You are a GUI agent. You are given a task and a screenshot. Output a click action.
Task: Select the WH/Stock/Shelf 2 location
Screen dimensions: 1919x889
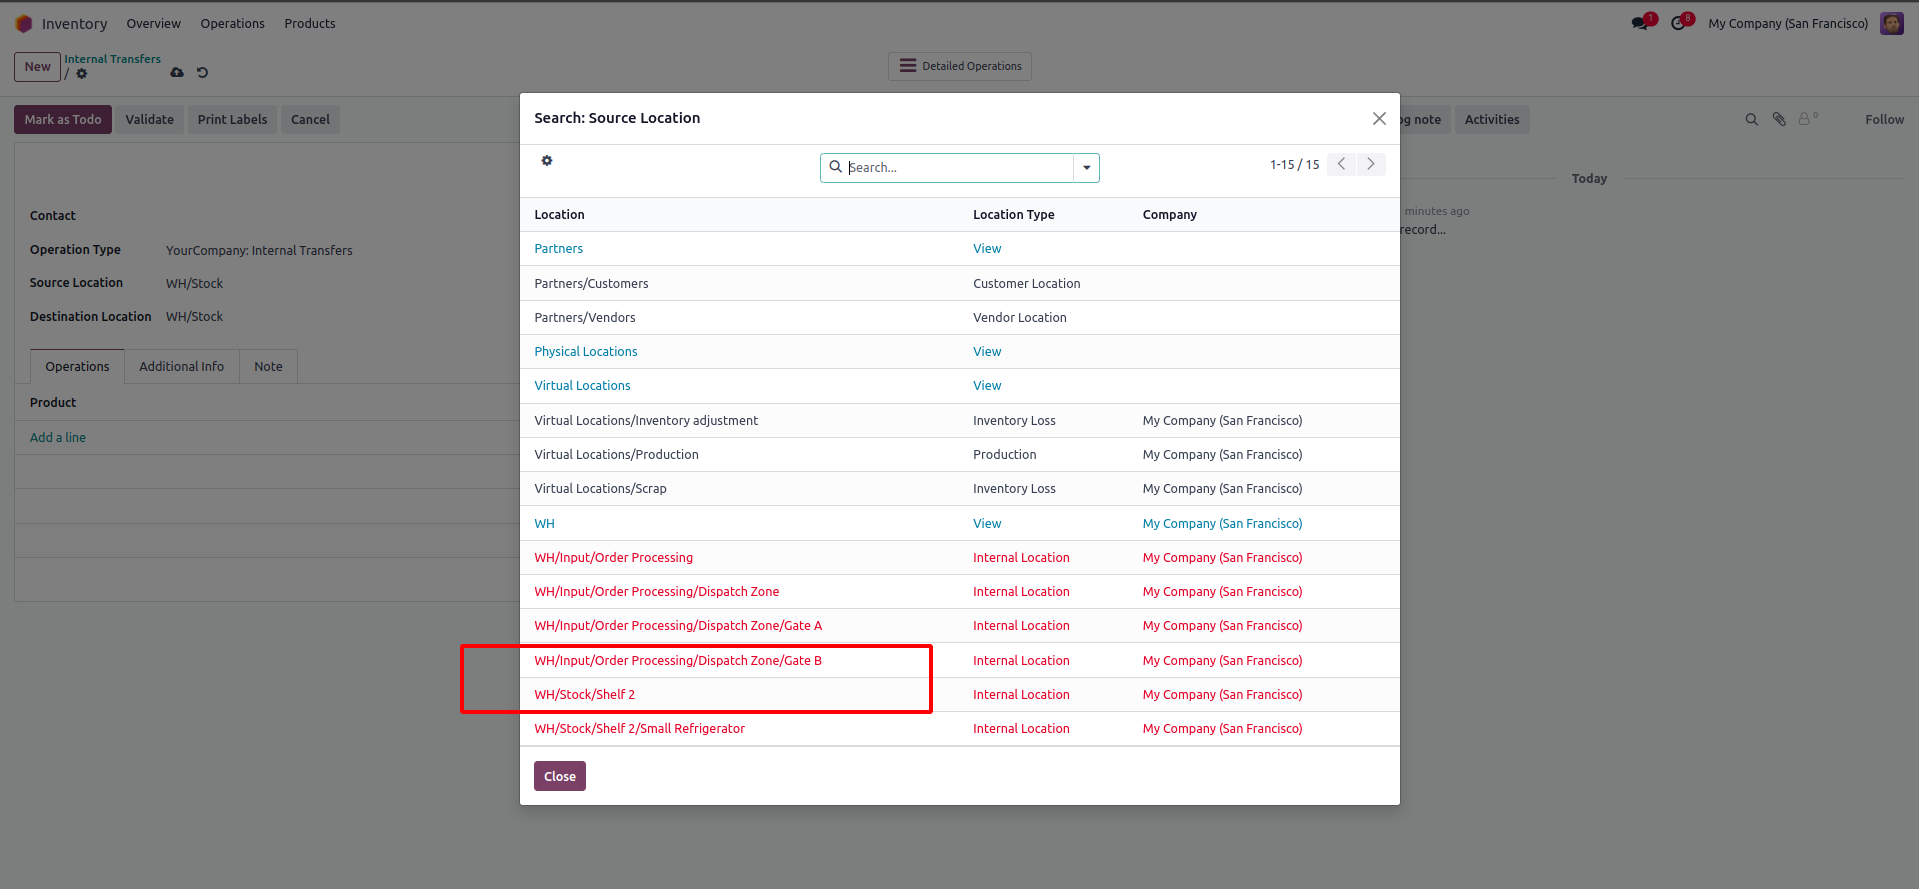coord(584,695)
